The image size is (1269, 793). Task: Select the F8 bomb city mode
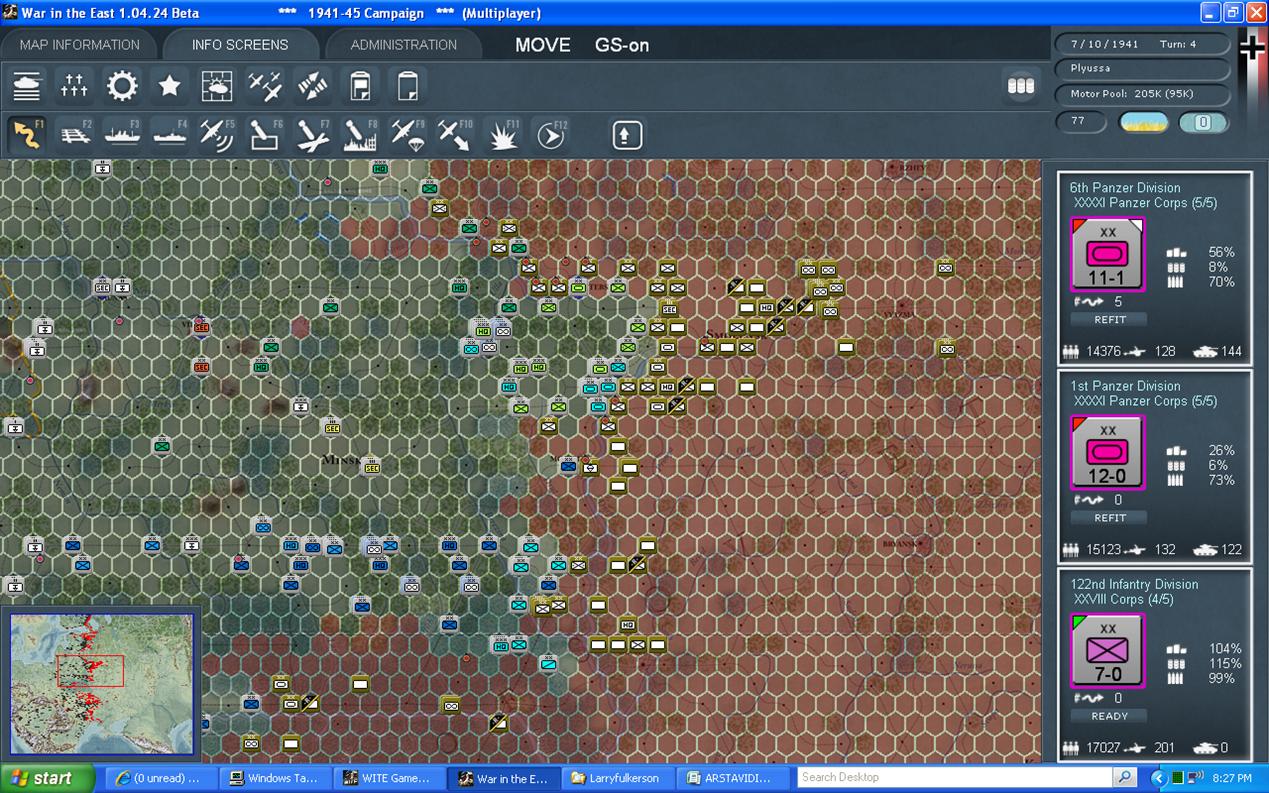[360, 134]
